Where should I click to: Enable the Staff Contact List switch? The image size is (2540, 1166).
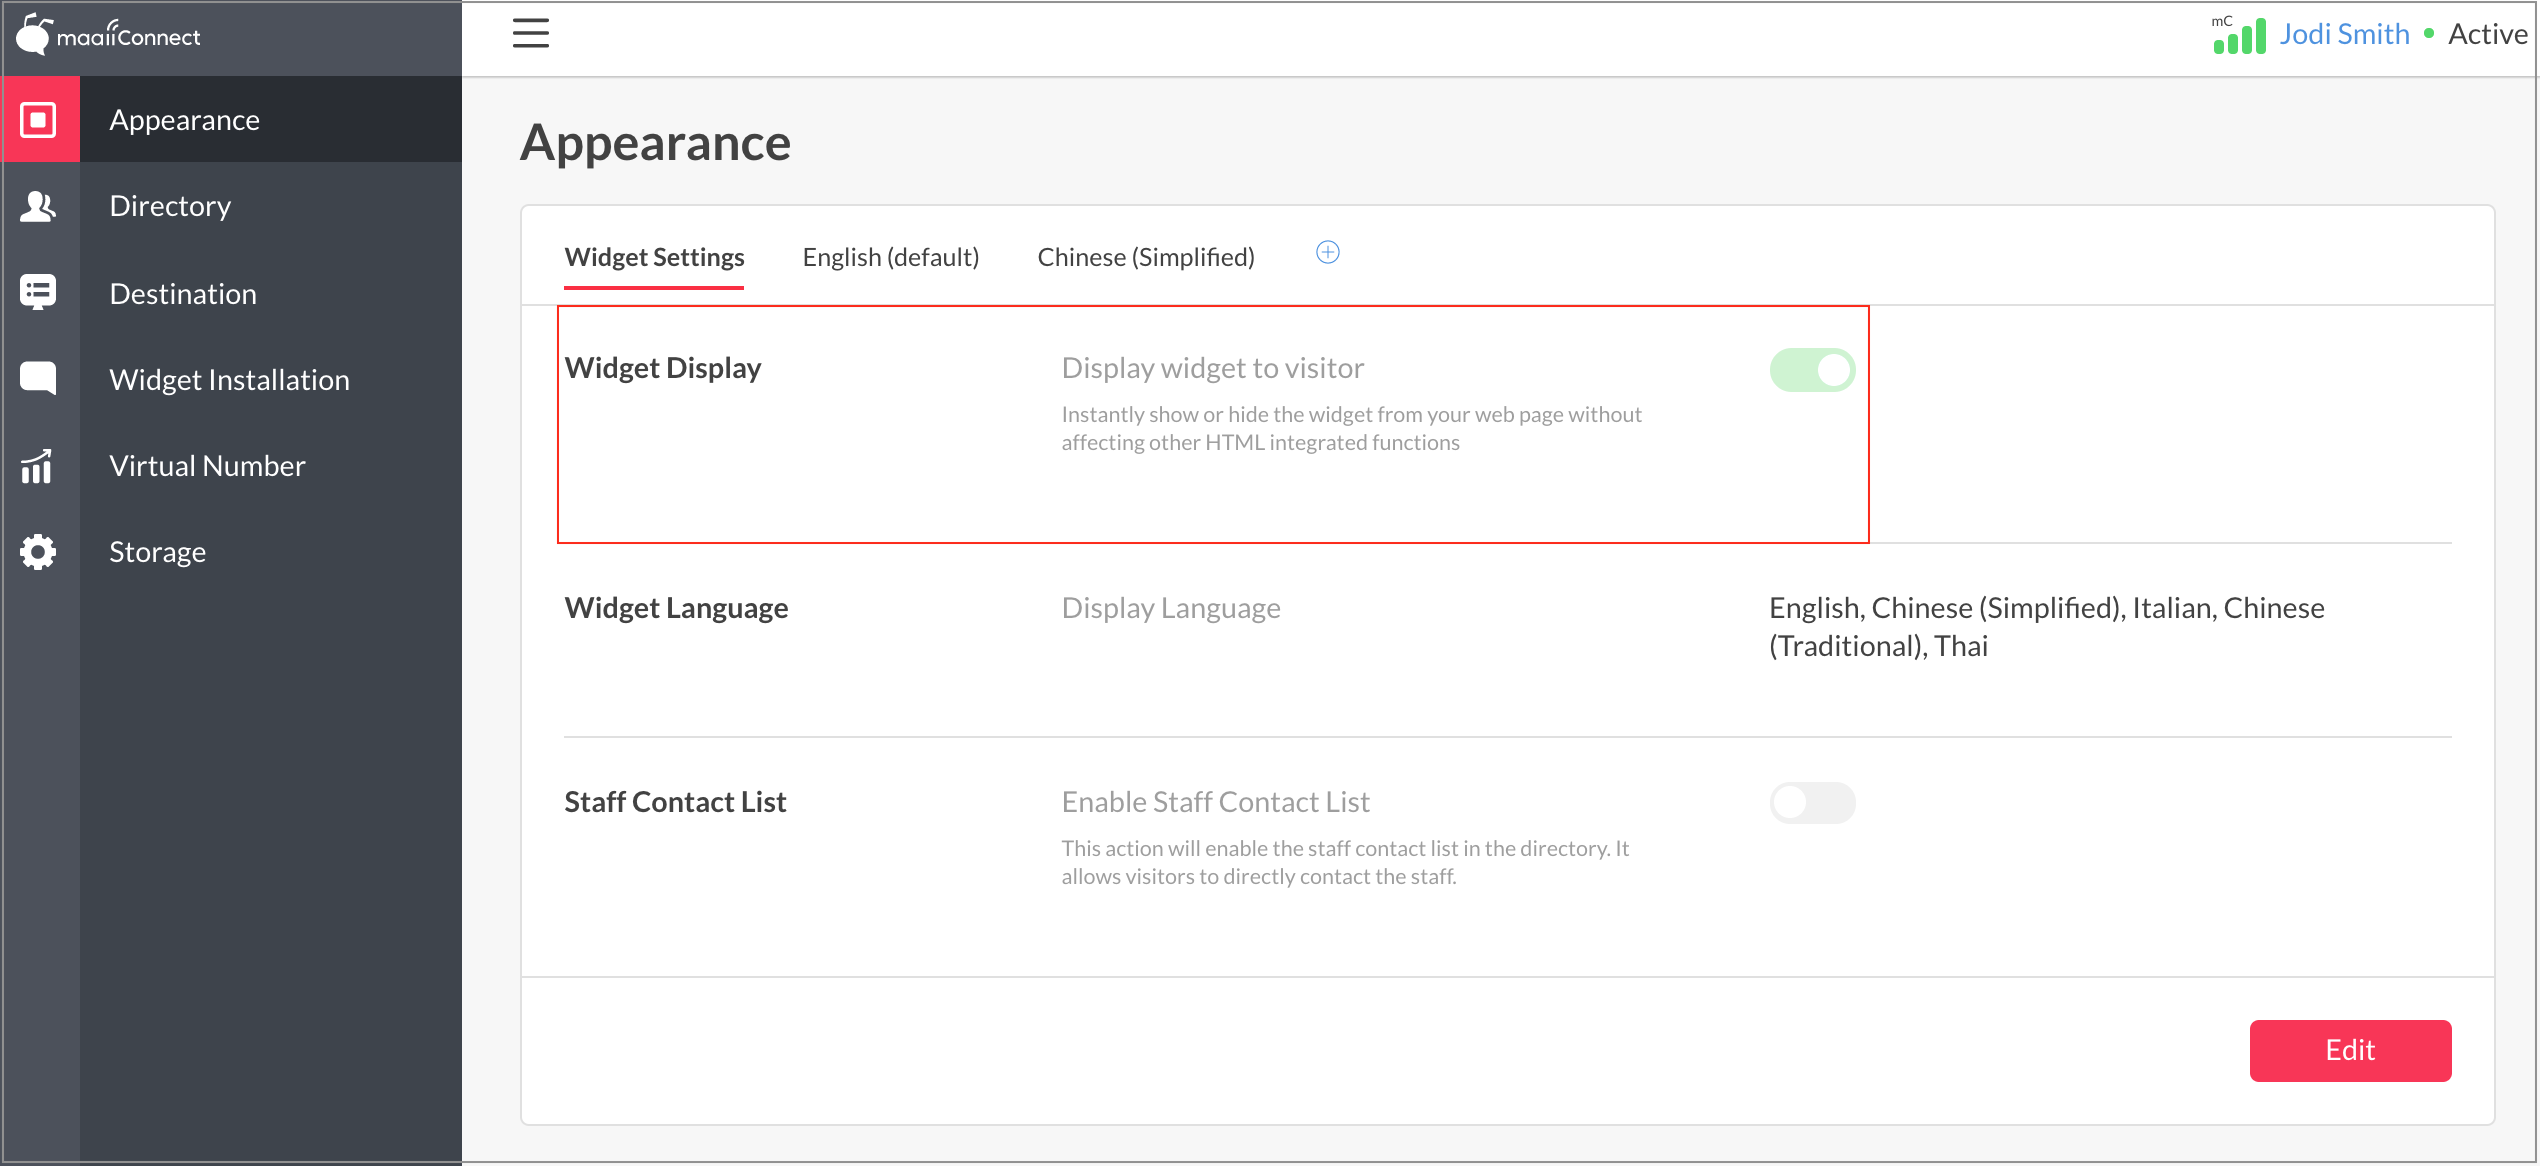(1811, 803)
